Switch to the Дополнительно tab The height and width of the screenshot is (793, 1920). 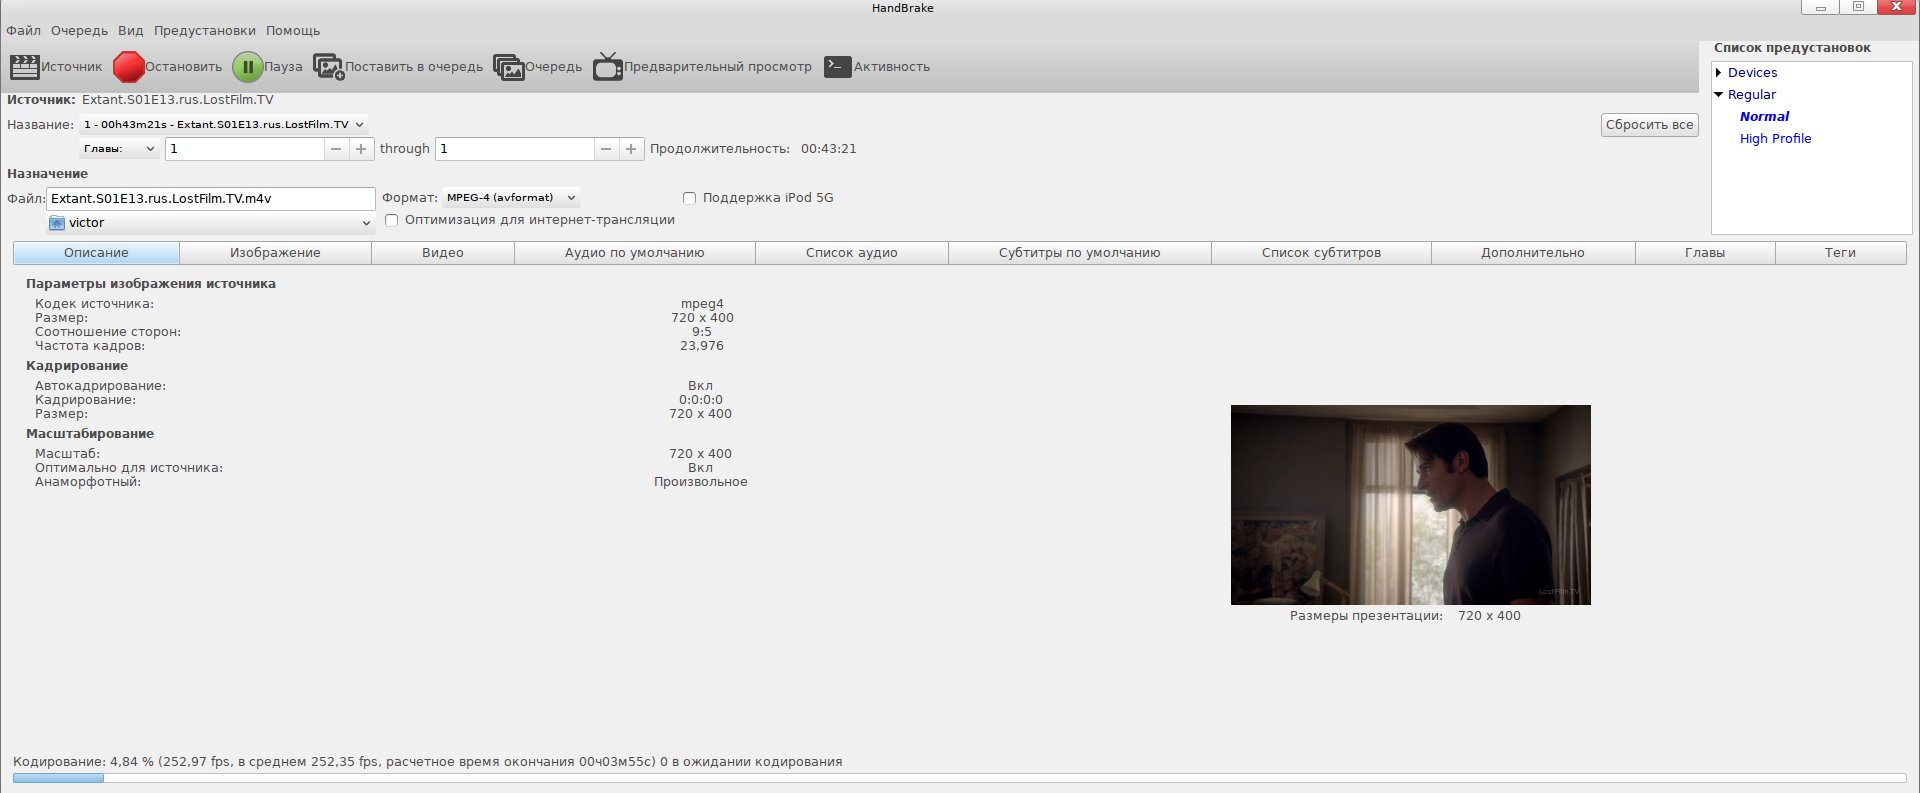tap(1533, 253)
